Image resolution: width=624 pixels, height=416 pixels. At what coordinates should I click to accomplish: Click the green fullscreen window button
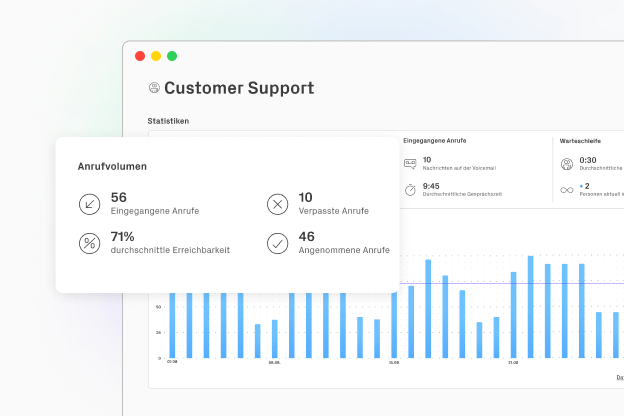172,56
